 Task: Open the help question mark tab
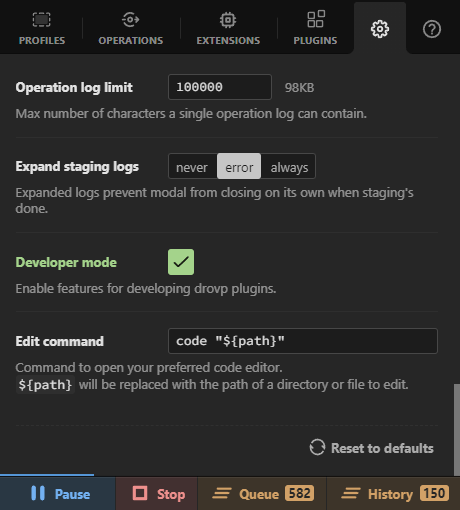pyautogui.click(x=432, y=29)
